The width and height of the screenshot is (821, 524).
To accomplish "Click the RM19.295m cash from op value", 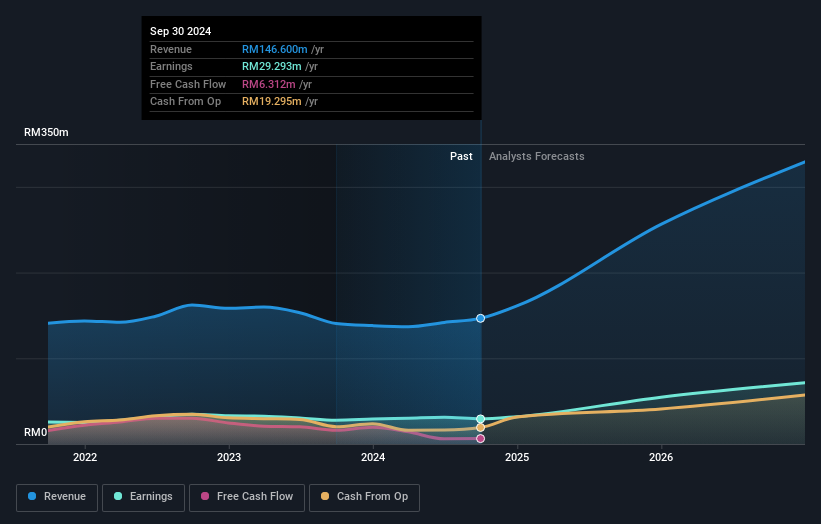I will pyautogui.click(x=271, y=102).
